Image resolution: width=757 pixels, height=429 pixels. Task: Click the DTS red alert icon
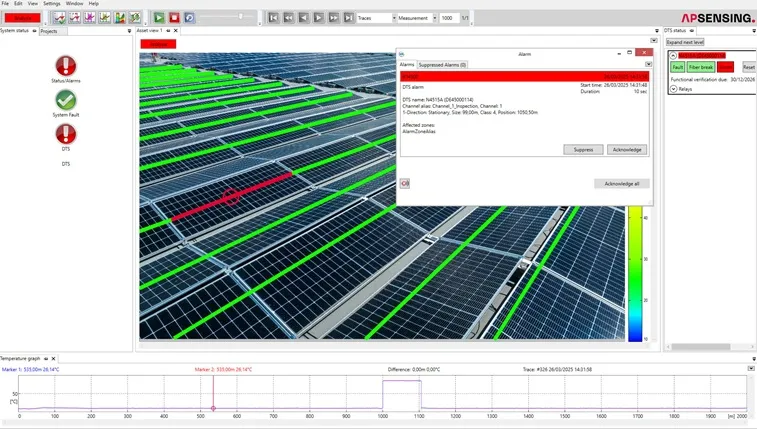pyautogui.click(x=66, y=134)
